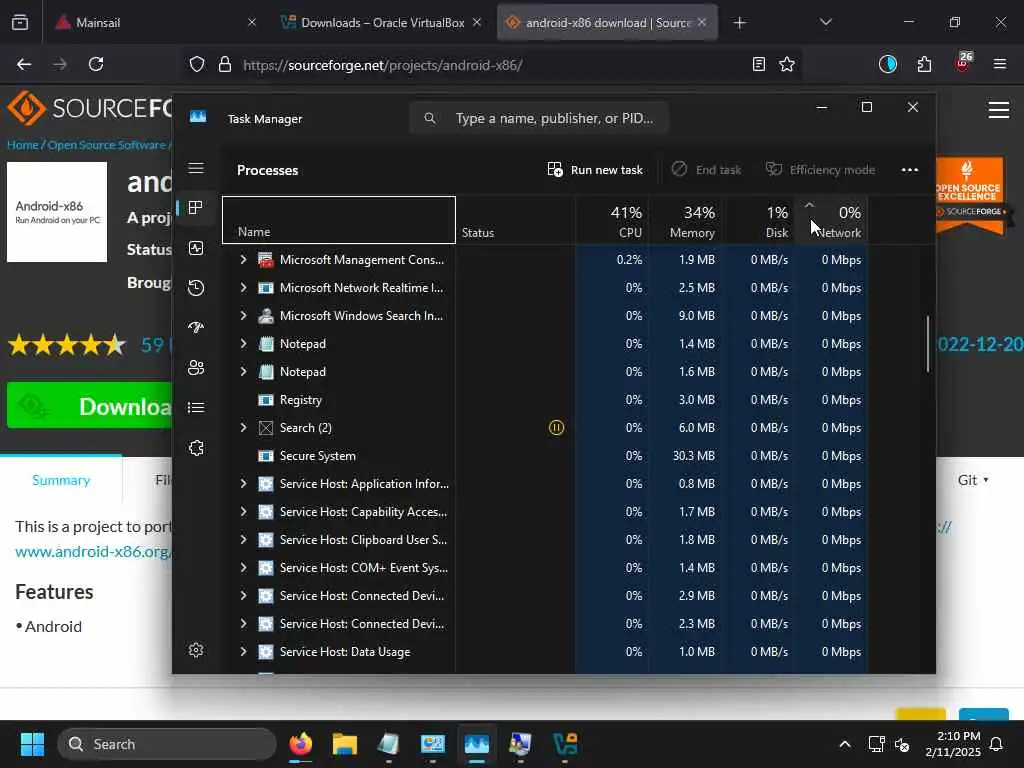1024x768 pixels.
Task: Sort processes by Name column header
Action: coord(339,220)
